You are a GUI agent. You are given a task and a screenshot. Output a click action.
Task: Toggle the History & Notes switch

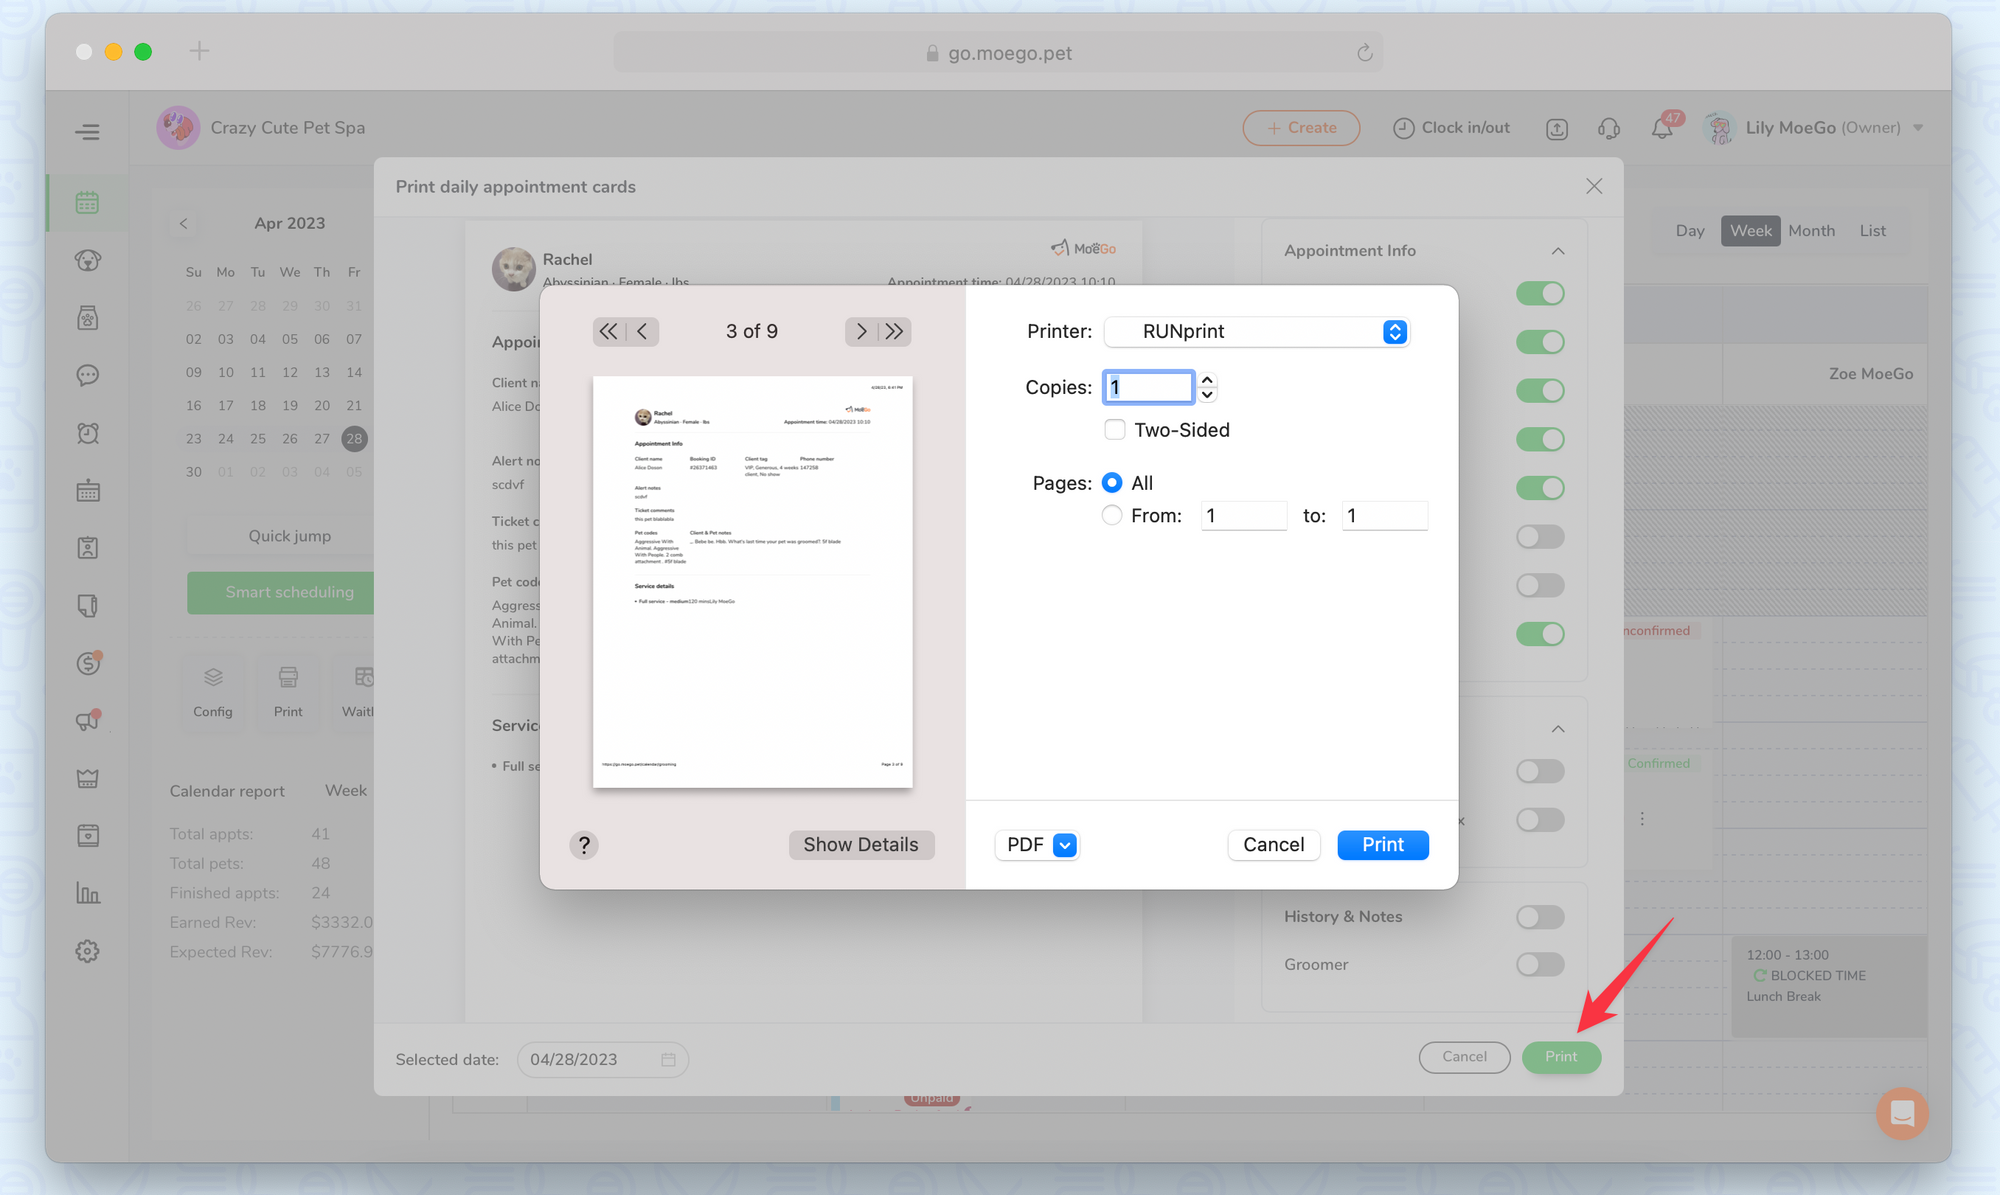(1539, 917)
